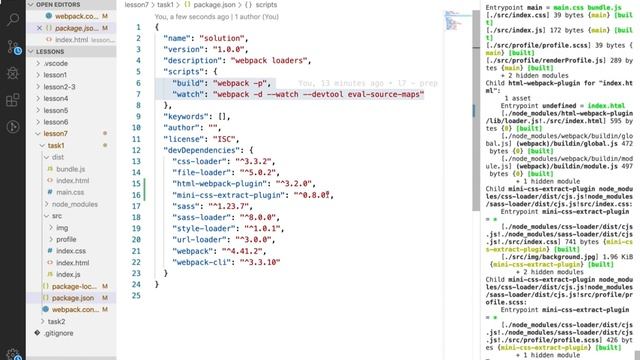The image size is (640, 360).
Task: Collapse the src folder
Action: pyautogui.click(x=46, y=216)
